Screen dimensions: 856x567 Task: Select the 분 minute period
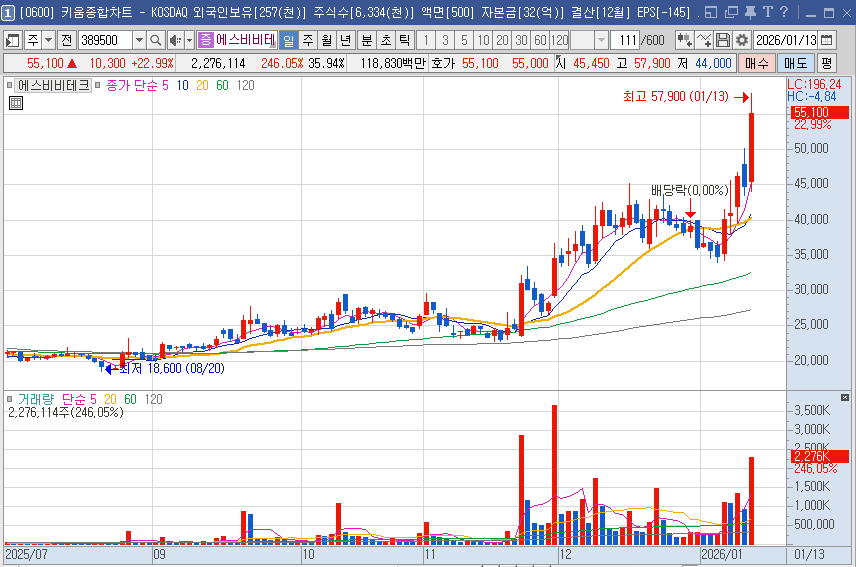(x=367, y=40)
